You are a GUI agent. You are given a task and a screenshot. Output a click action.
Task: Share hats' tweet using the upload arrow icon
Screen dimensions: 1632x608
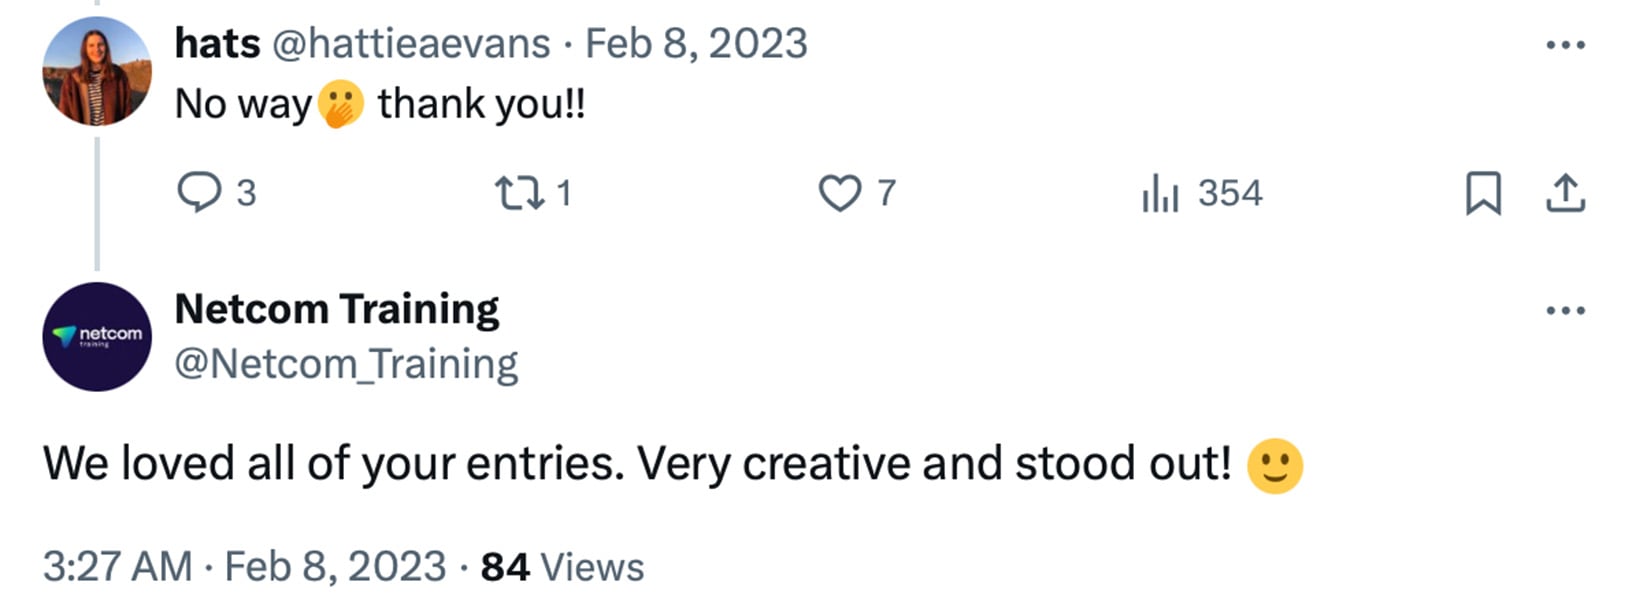[x=1565, y=192]
